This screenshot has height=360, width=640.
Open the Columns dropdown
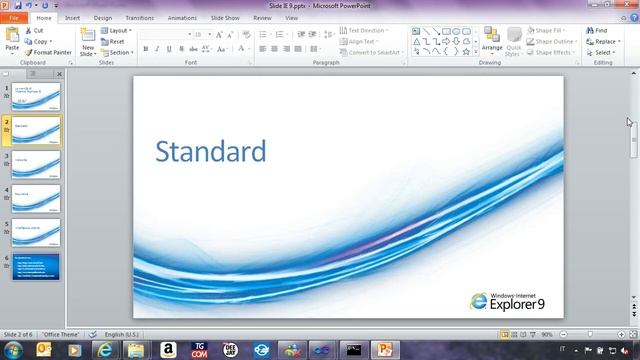click(316, 49)
